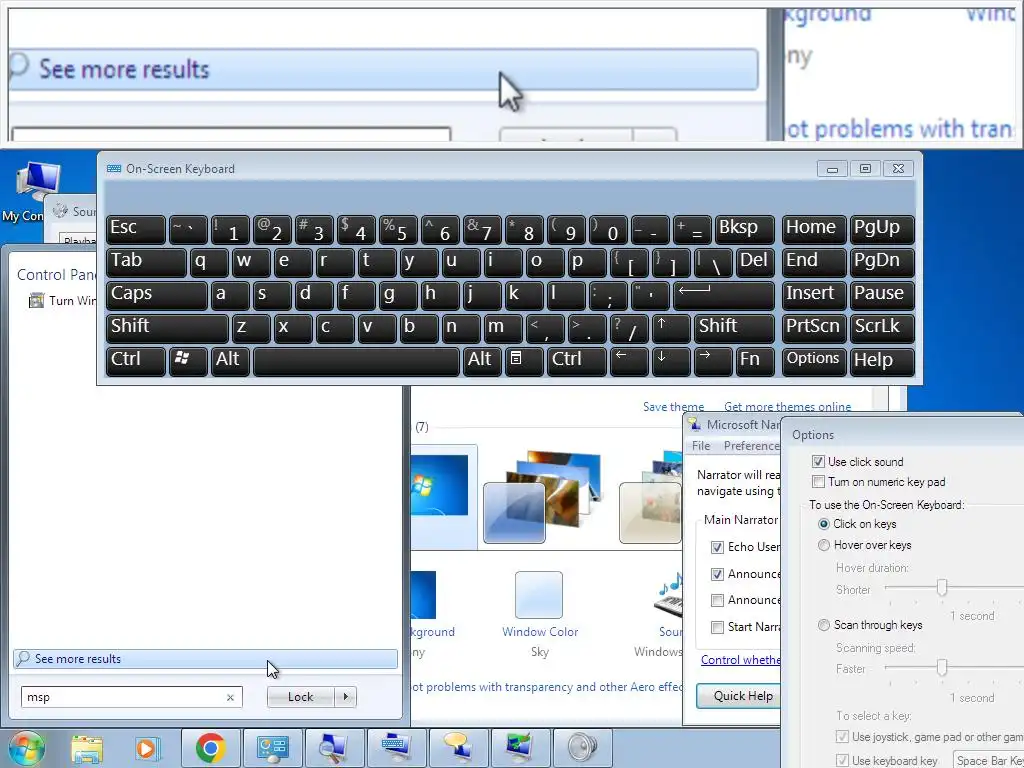
Task: Open the Sound taskbar icon
Action: 582,748
